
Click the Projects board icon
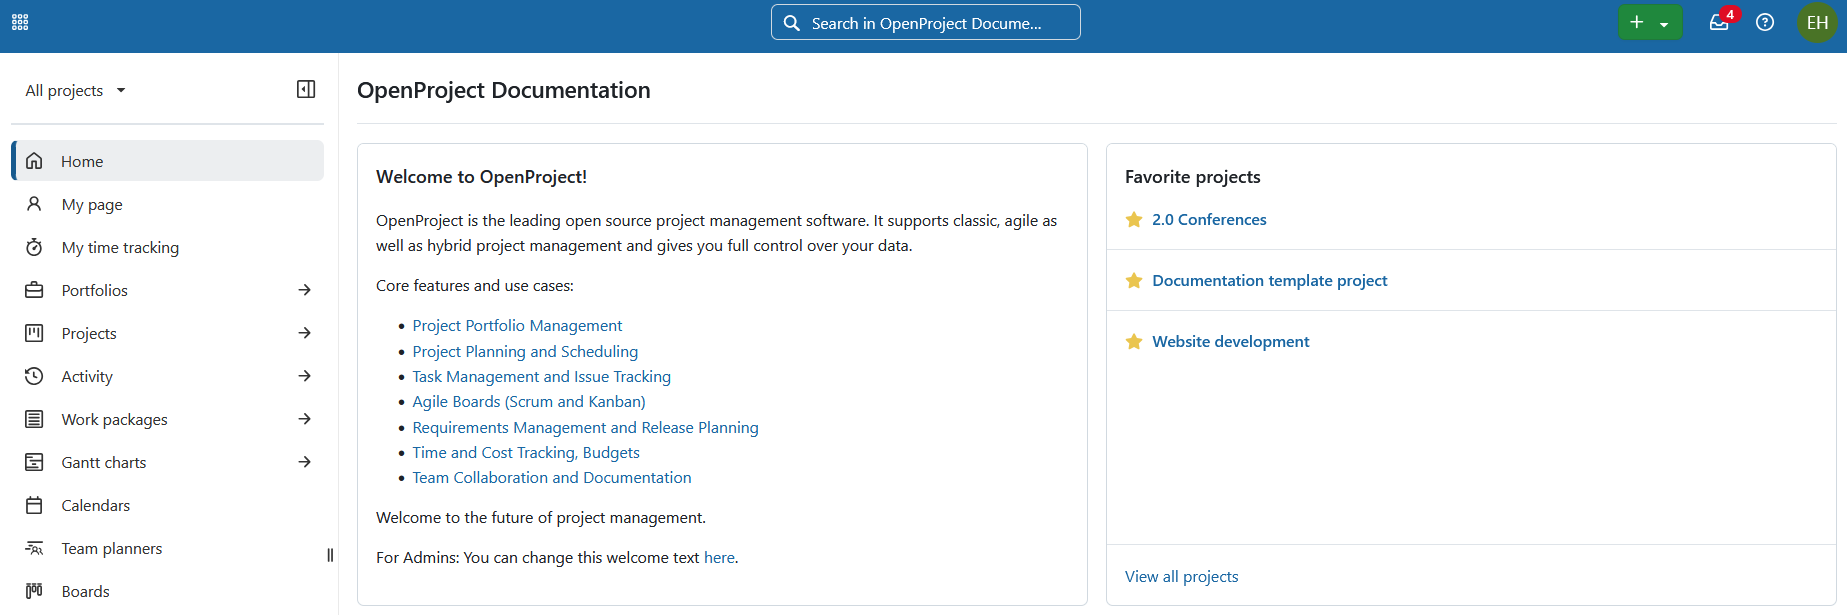[x=34, y=333]
